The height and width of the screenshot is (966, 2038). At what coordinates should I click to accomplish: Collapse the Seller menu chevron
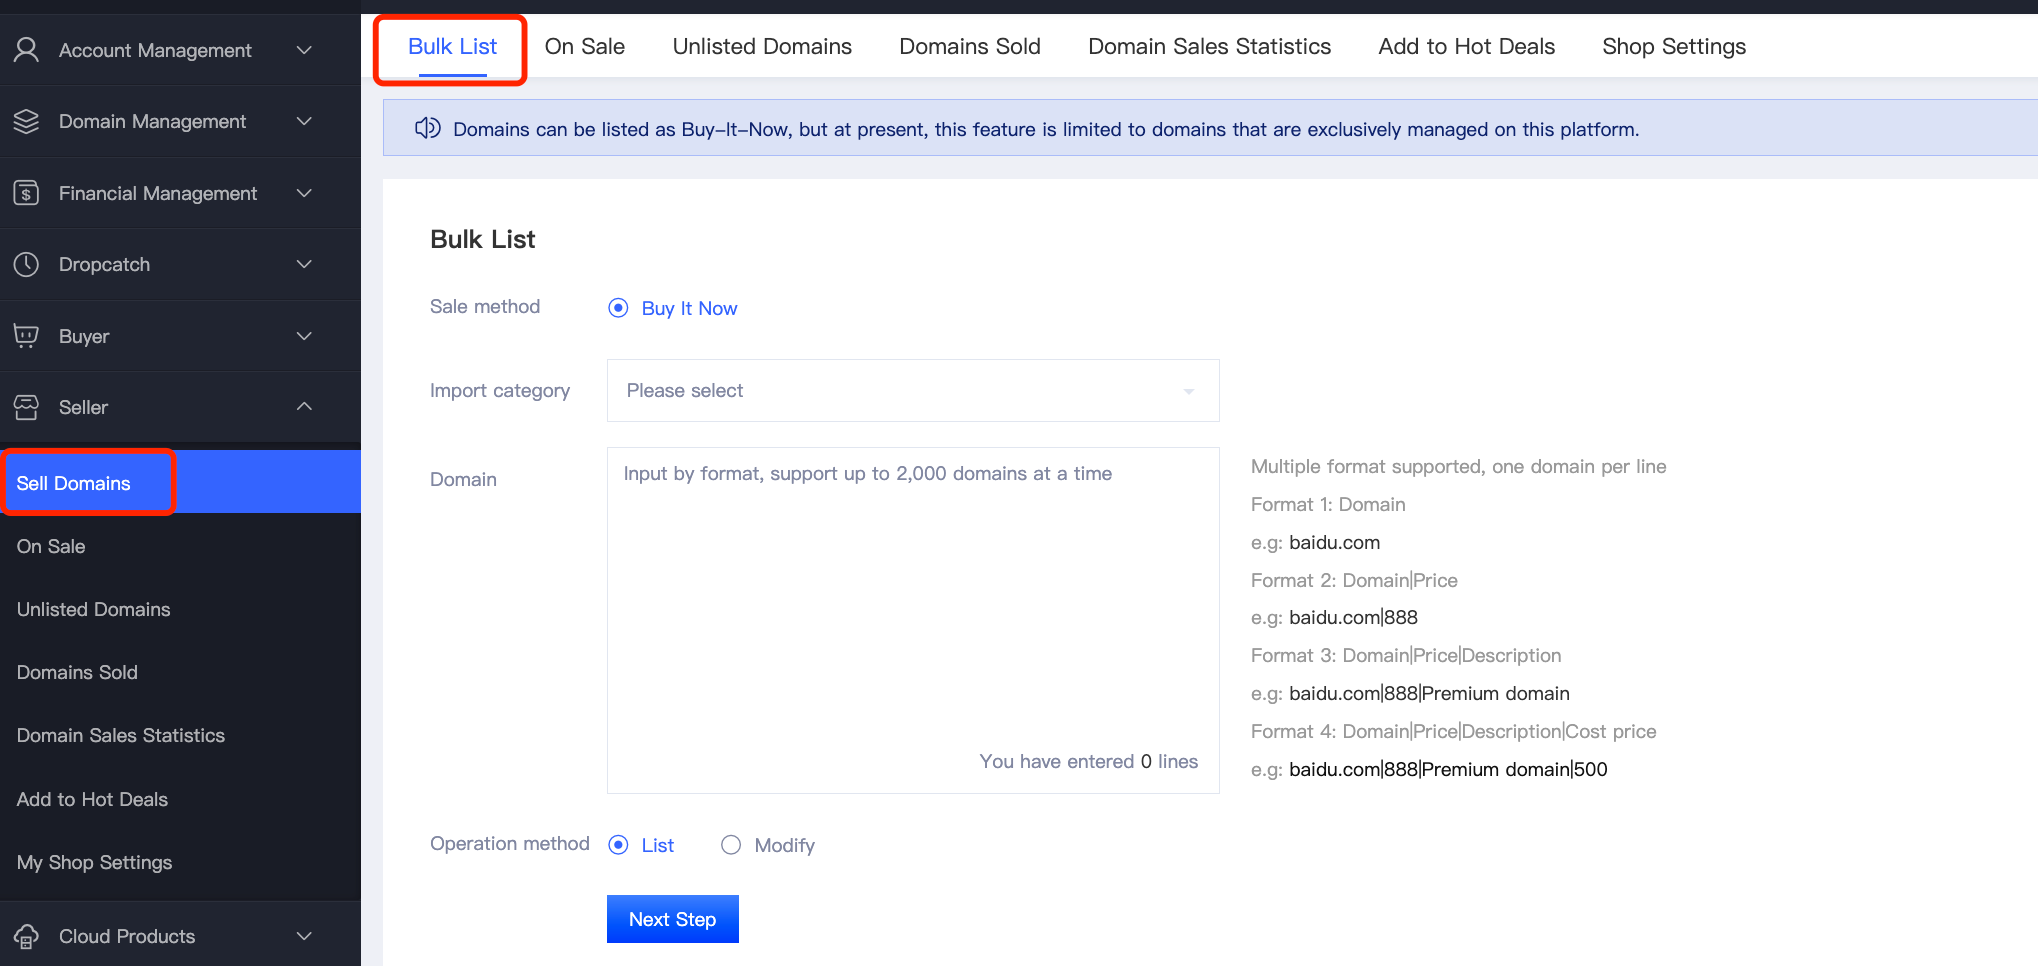click(x=304, y=406)
